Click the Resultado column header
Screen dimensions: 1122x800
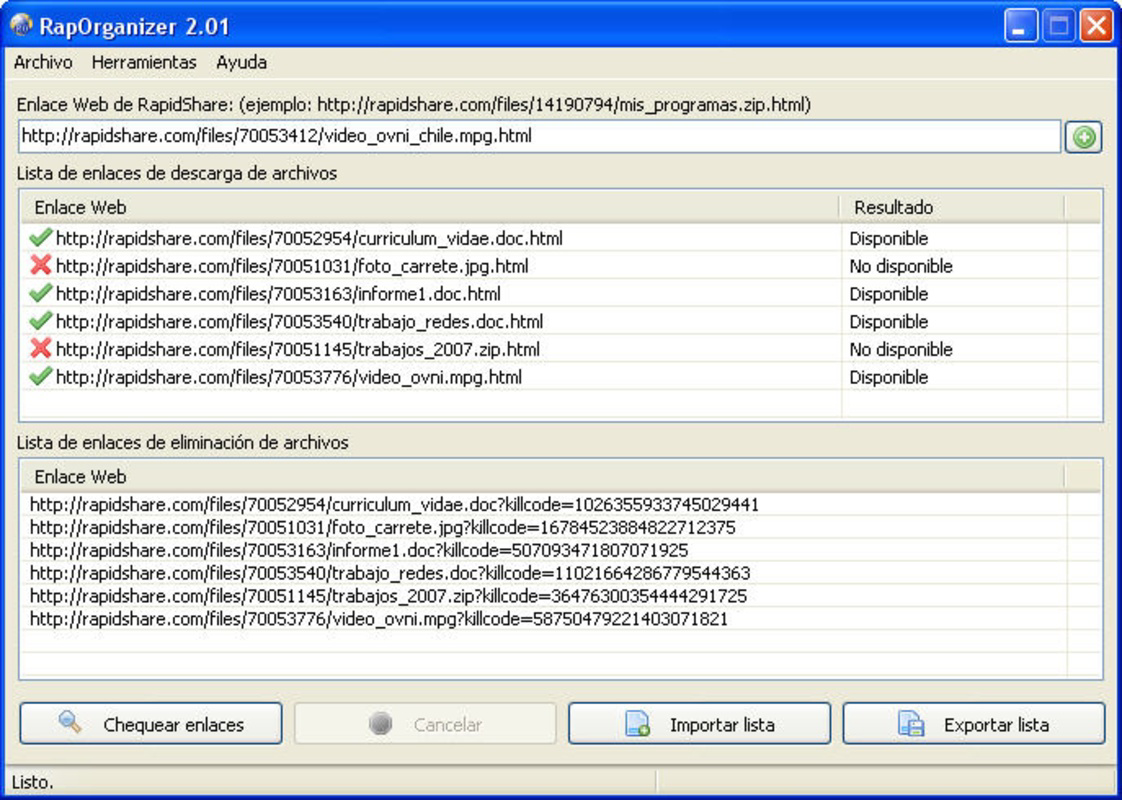pos(952,208)
